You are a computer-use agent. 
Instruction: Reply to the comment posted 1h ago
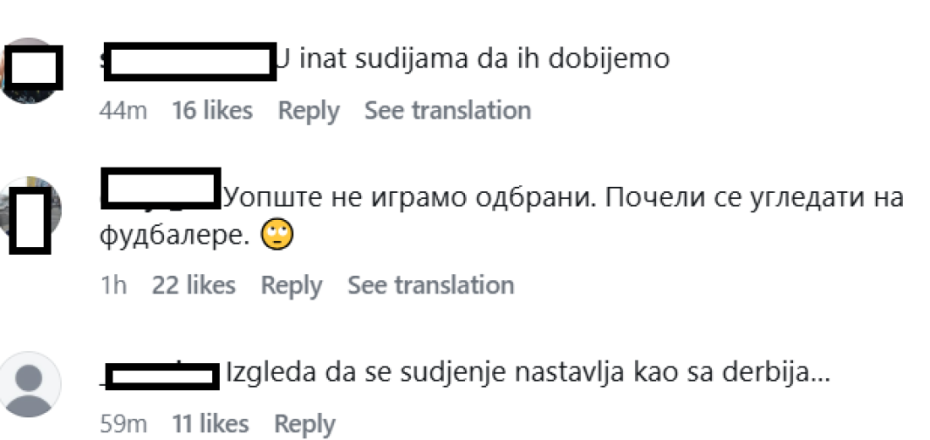tap(291, 285)
